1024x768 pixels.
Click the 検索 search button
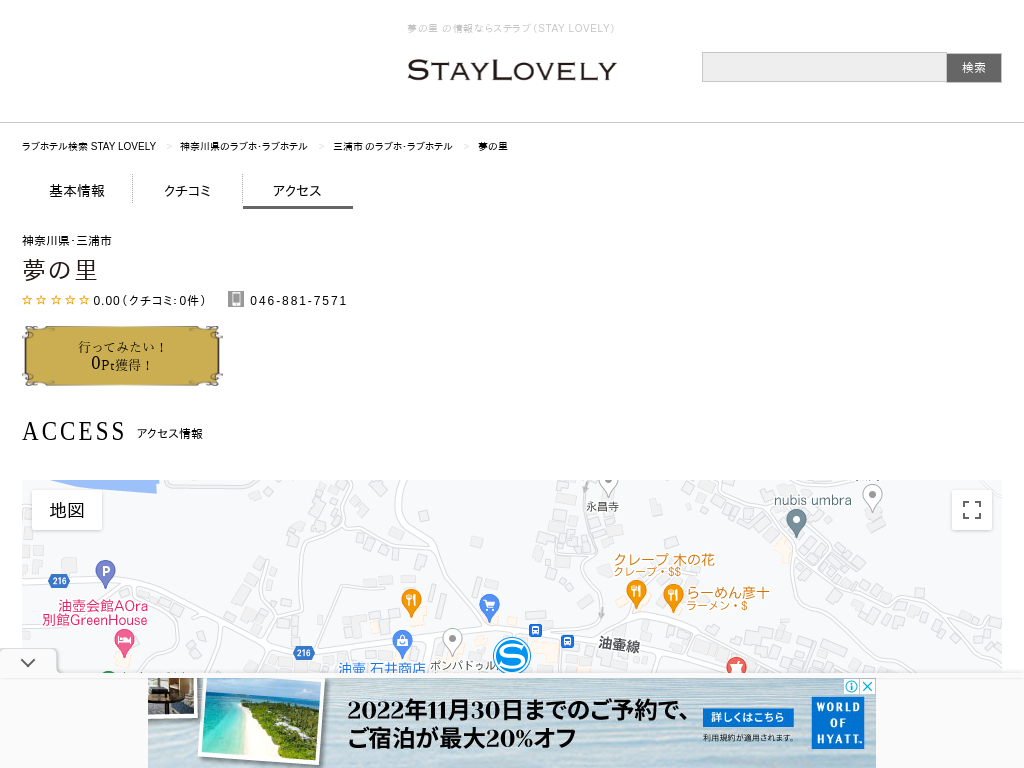974,68
